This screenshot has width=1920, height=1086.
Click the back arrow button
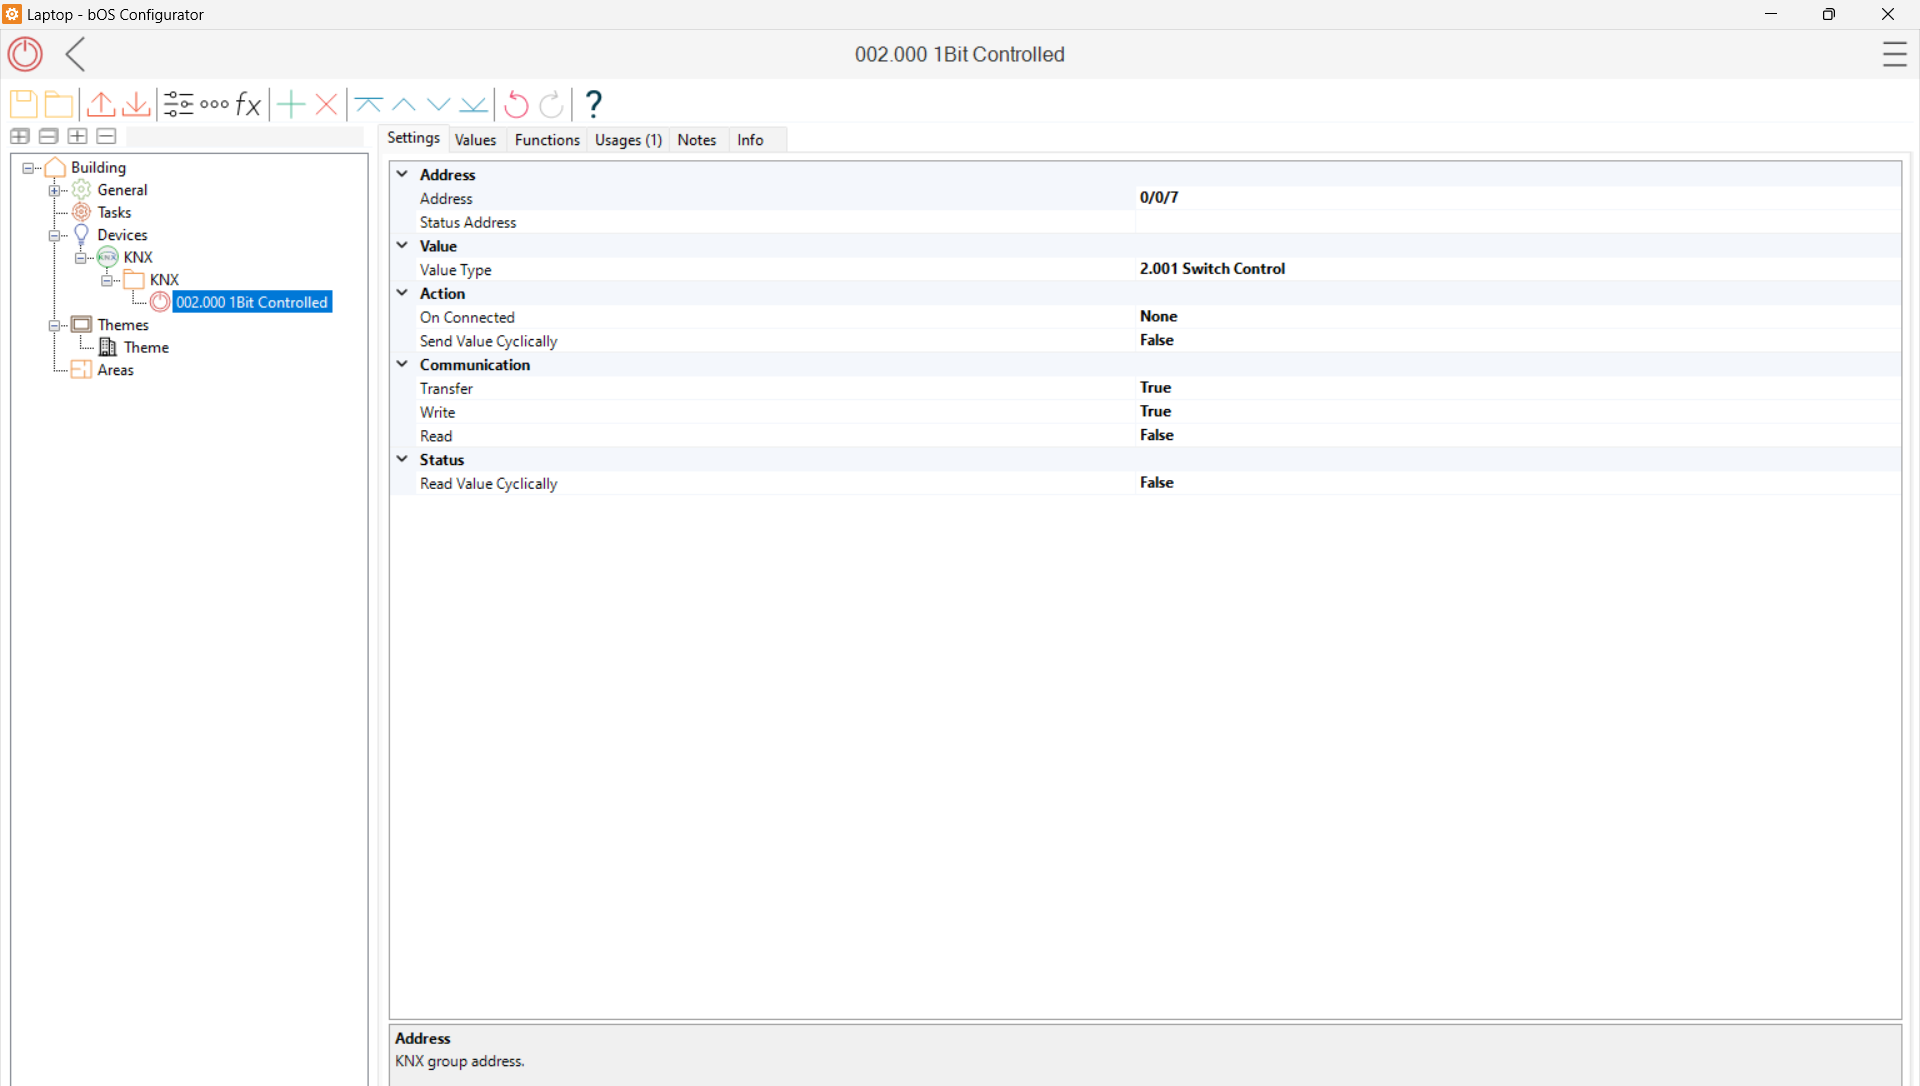coord(76,54)
